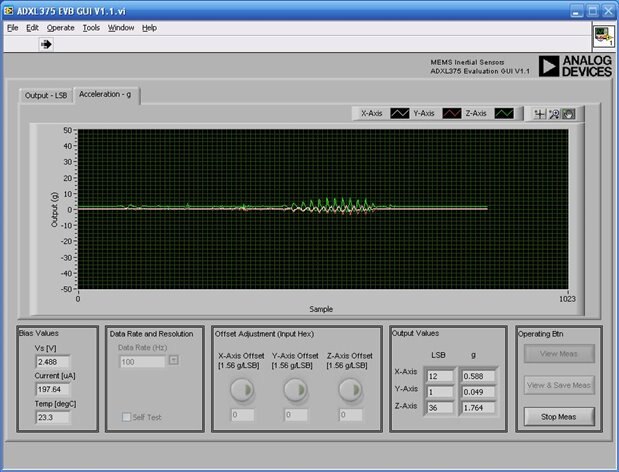The image size is (619, 472).
Task: Click the VI icon in top-right corner
Action: [x=603, y=36]
